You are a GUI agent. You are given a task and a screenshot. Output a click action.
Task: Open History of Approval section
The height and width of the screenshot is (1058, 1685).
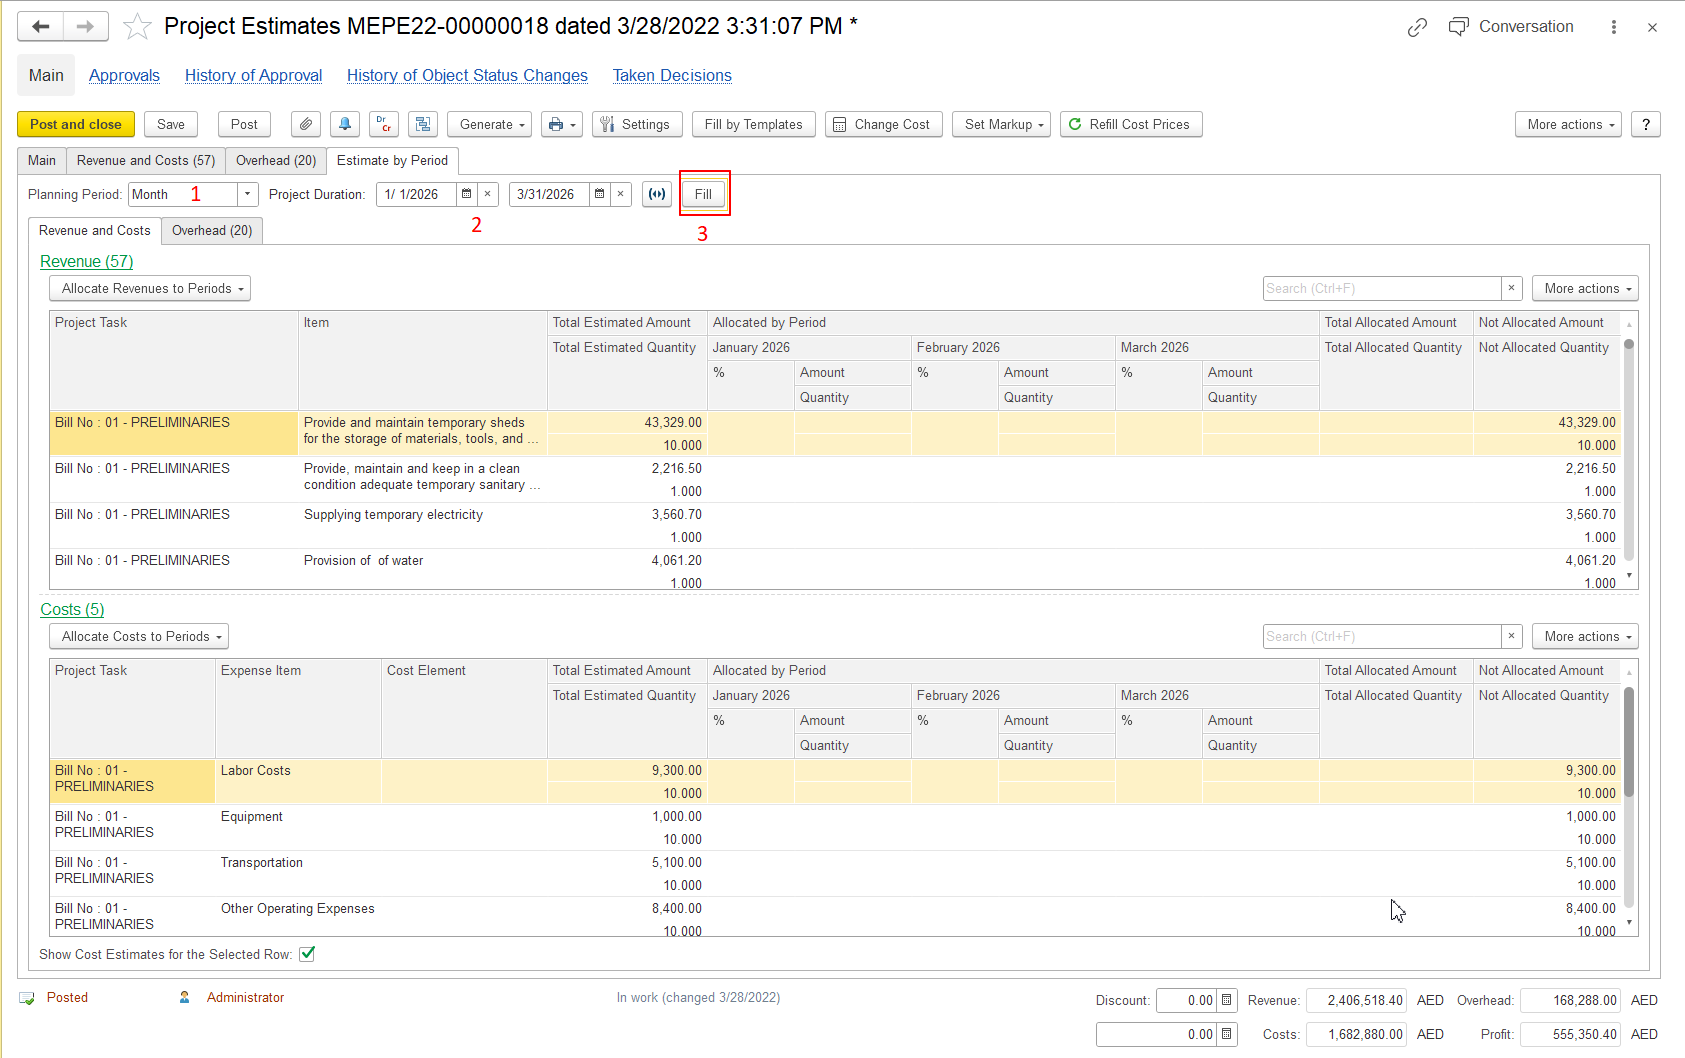254,75
